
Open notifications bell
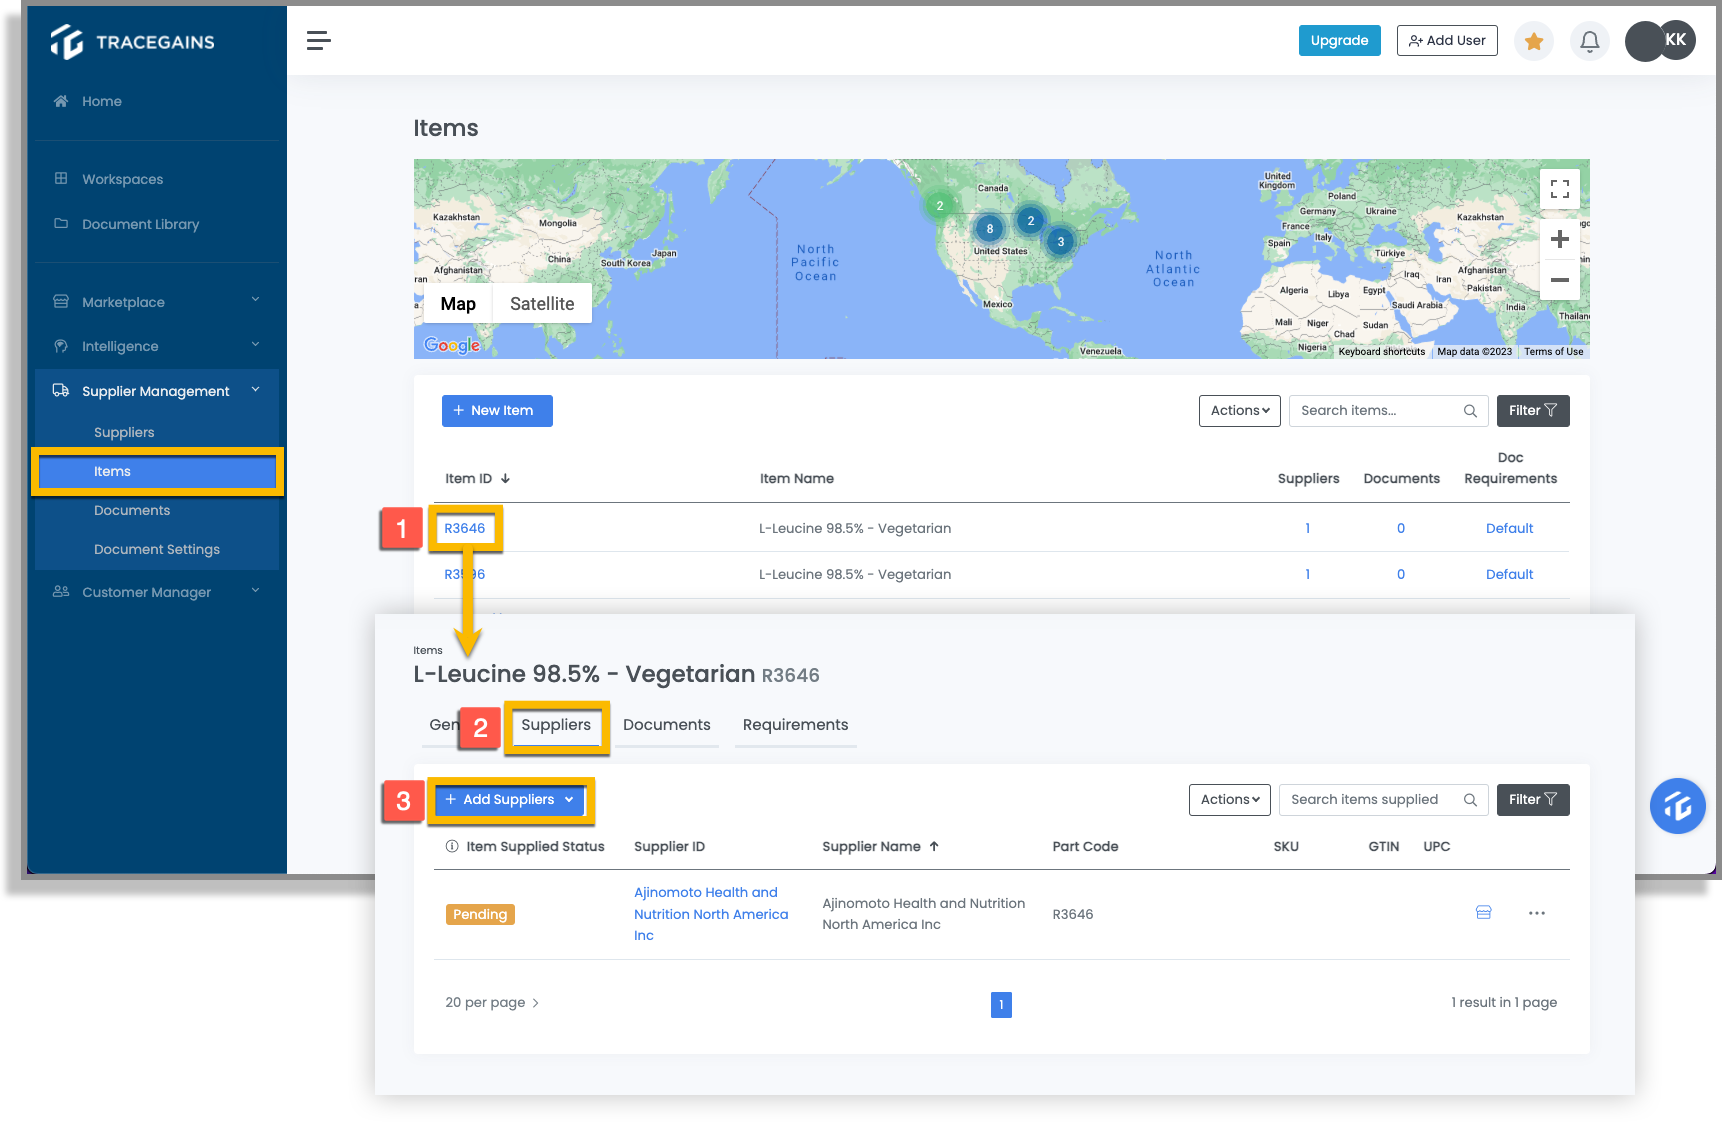[x=1589, y=41]
